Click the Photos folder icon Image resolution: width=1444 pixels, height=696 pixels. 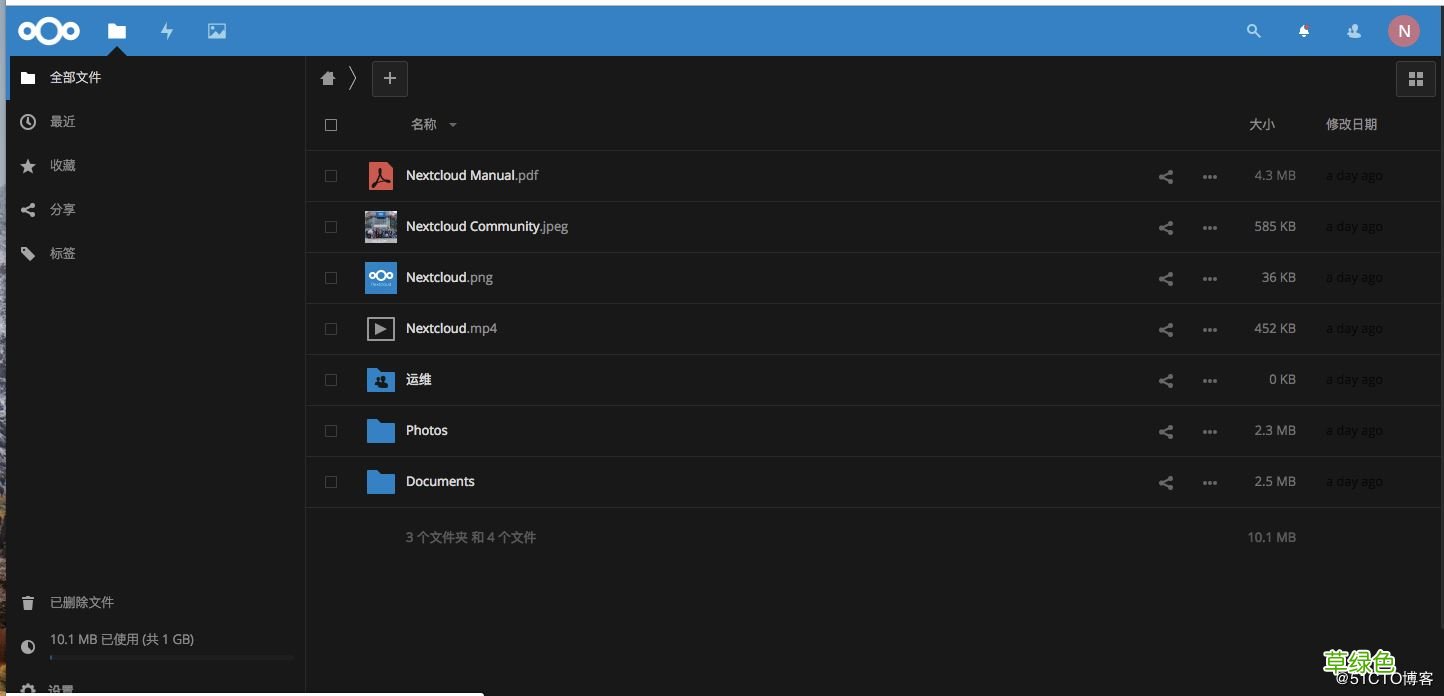pyautogui.click(x=381, y=431)
